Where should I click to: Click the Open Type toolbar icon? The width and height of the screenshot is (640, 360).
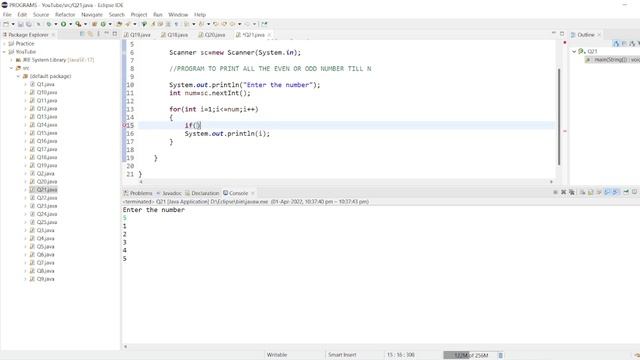[x=119, y=24]
